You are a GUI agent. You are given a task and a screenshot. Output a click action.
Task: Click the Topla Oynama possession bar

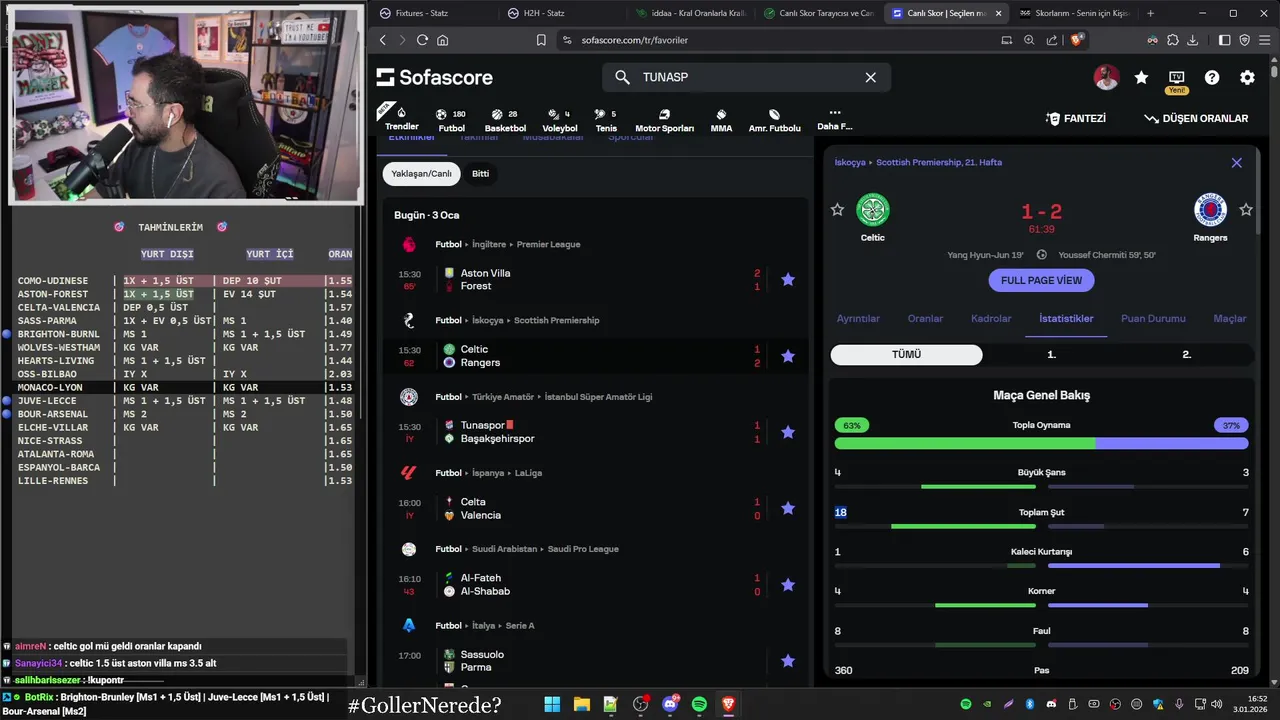tap(1041, 443)
